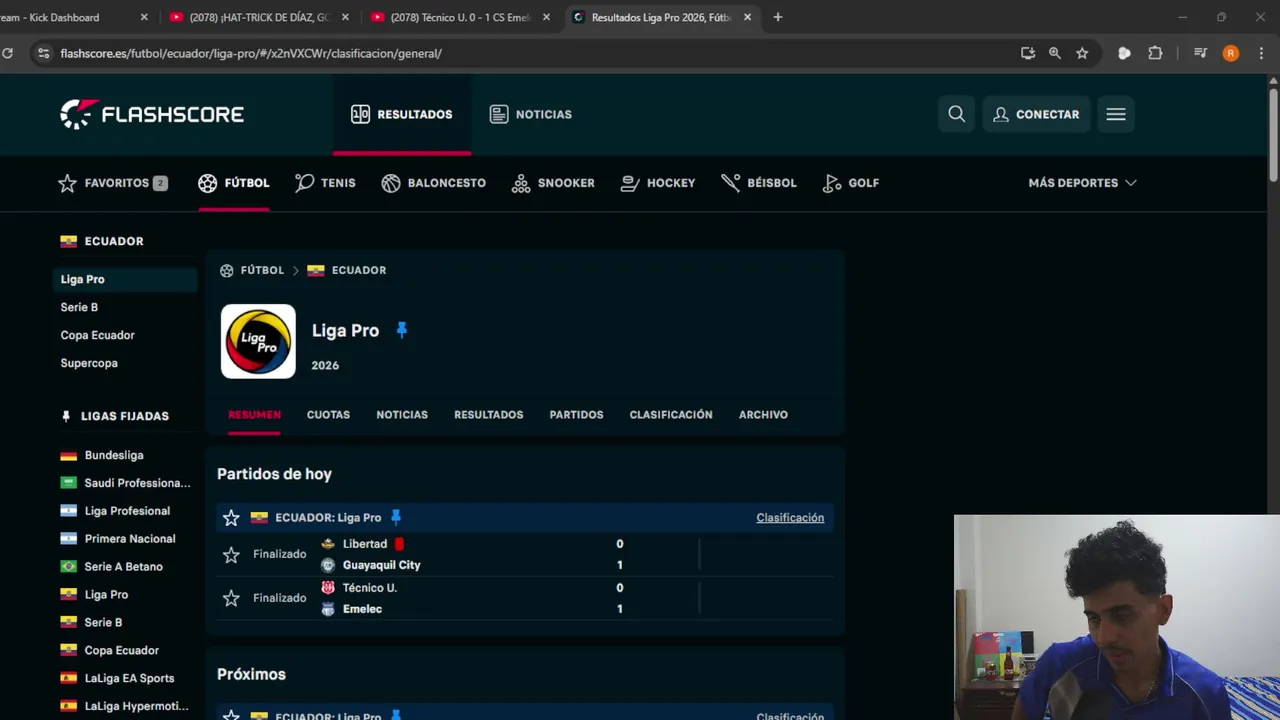Open Supercopa in Ecuador sidebar

tap(89, 363)
